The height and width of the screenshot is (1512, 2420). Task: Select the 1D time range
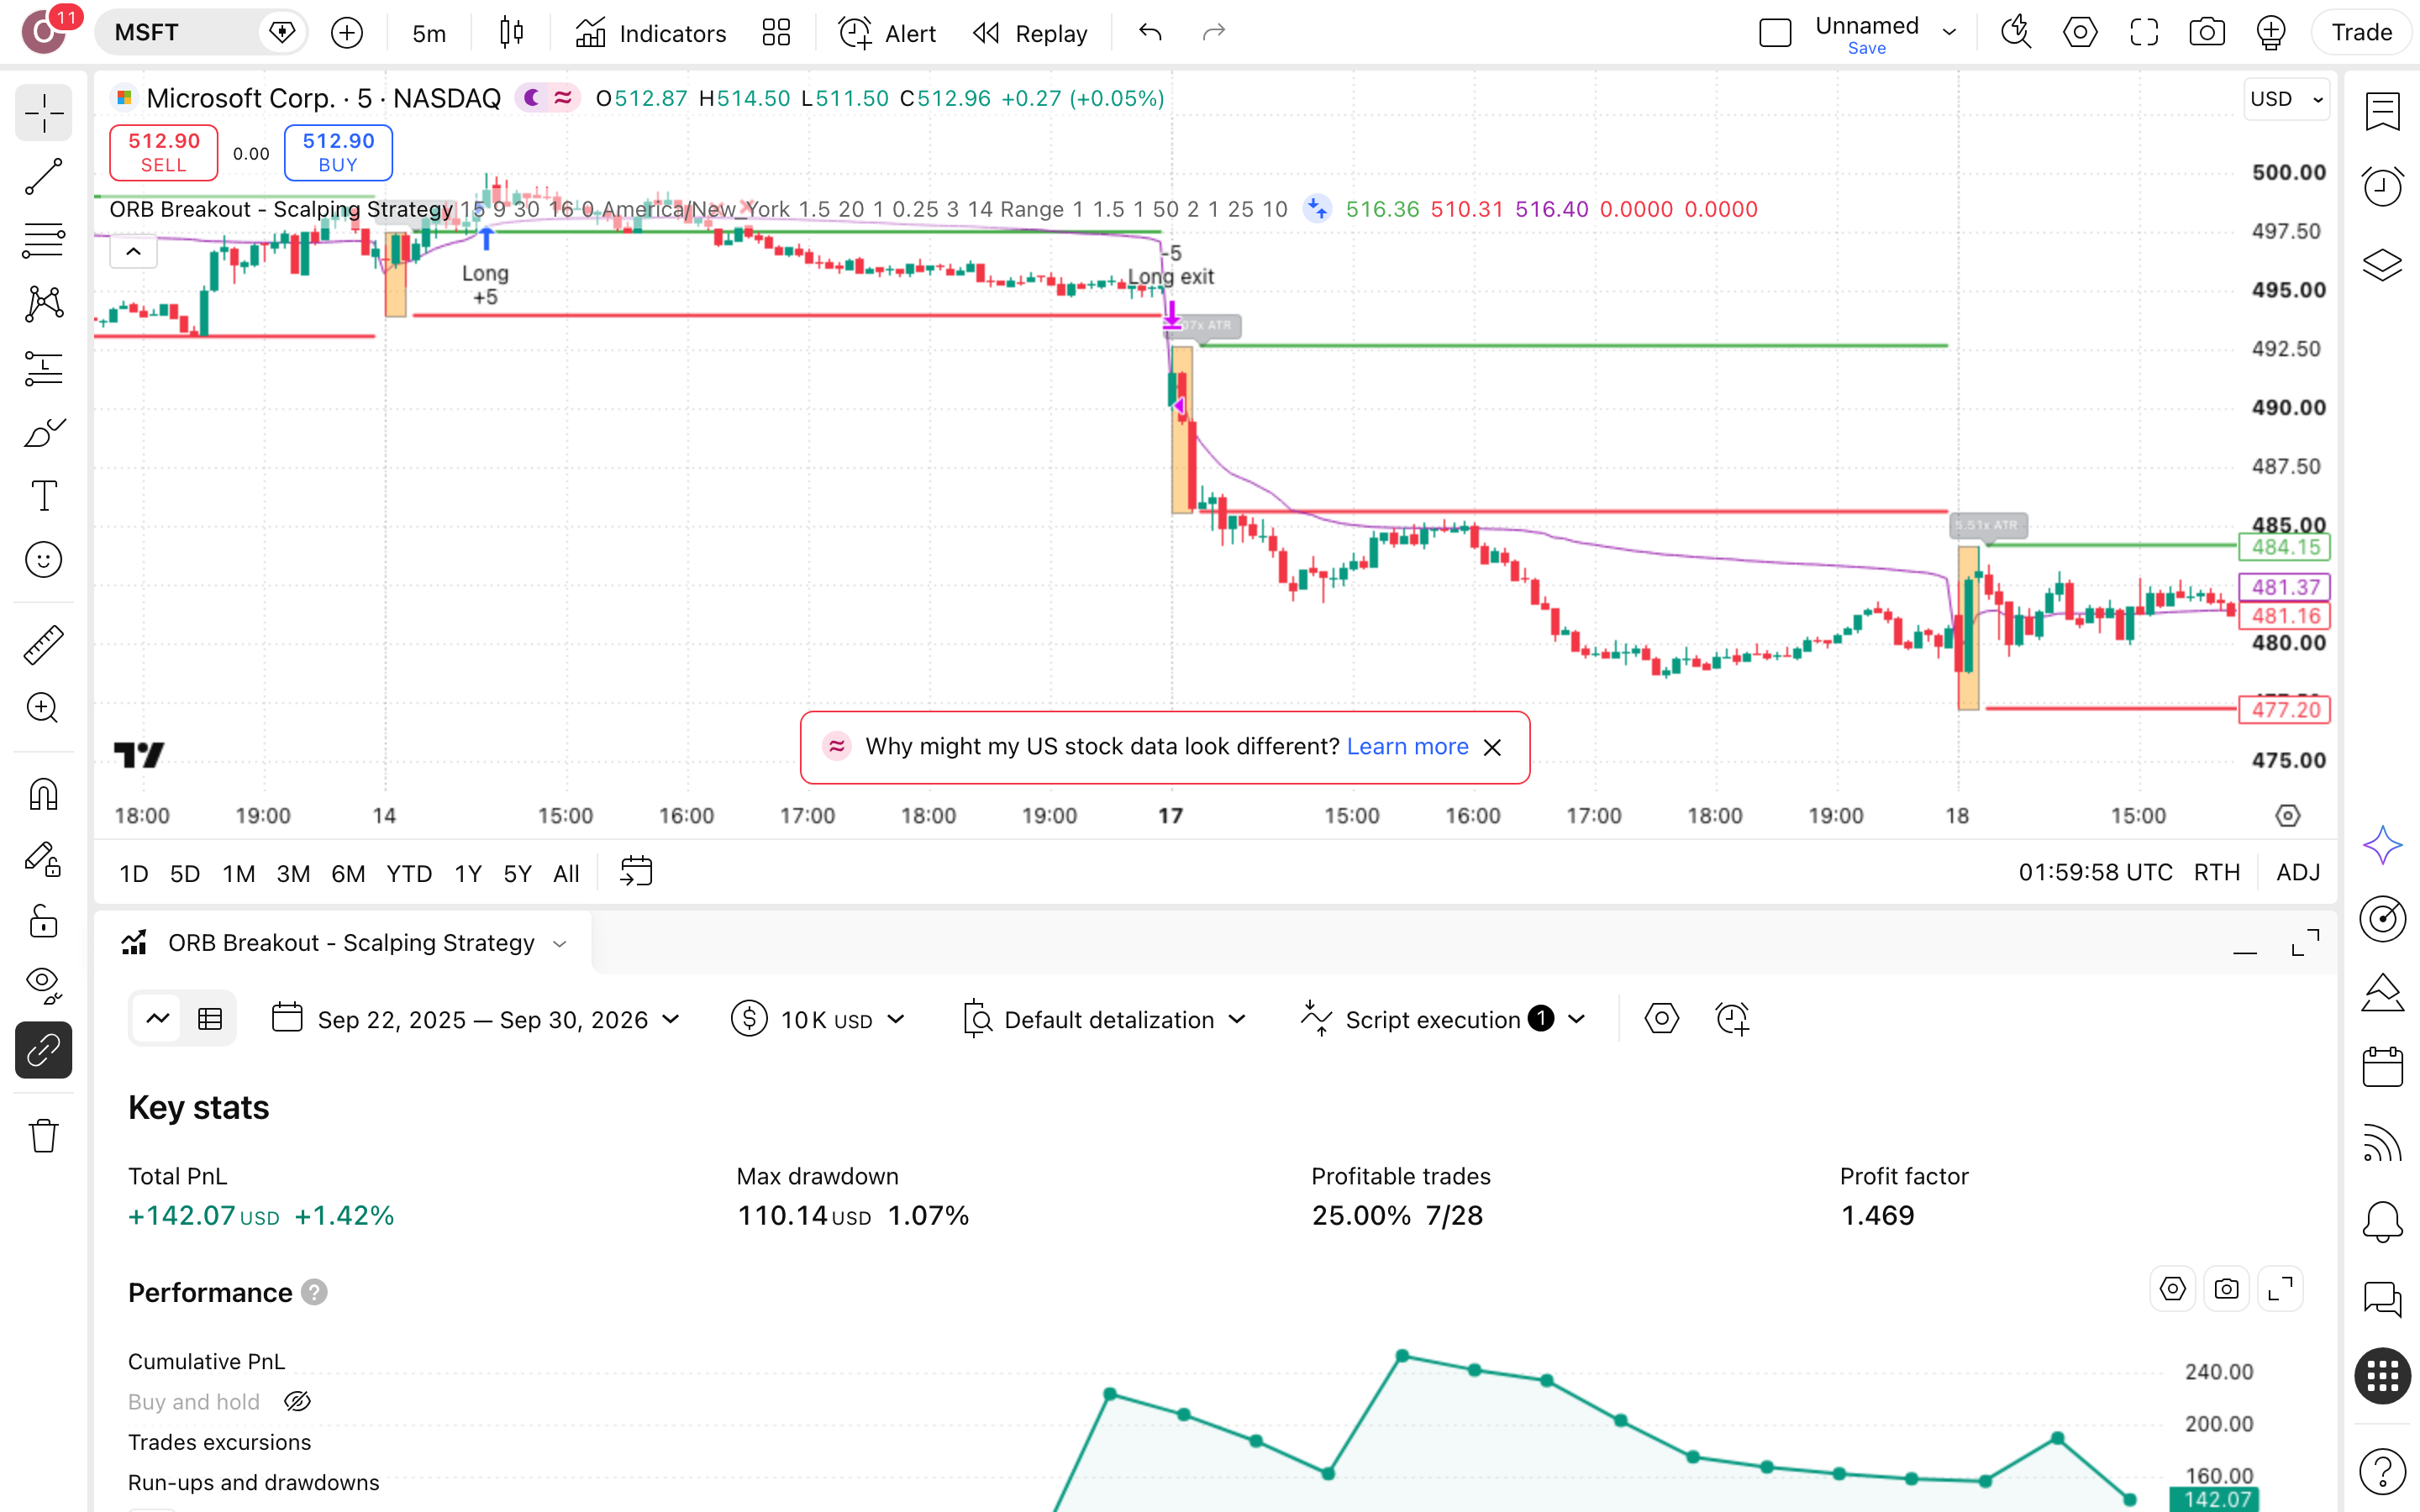tap(134, 873)
